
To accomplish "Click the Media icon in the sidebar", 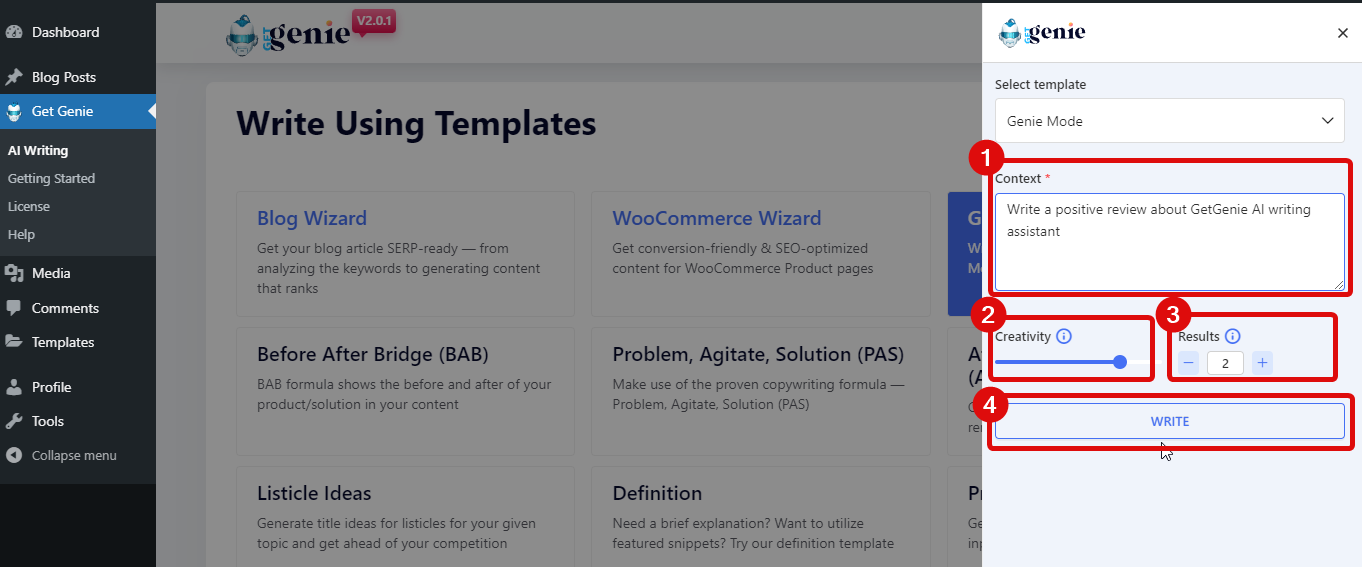I will click(x=14, y=273).
